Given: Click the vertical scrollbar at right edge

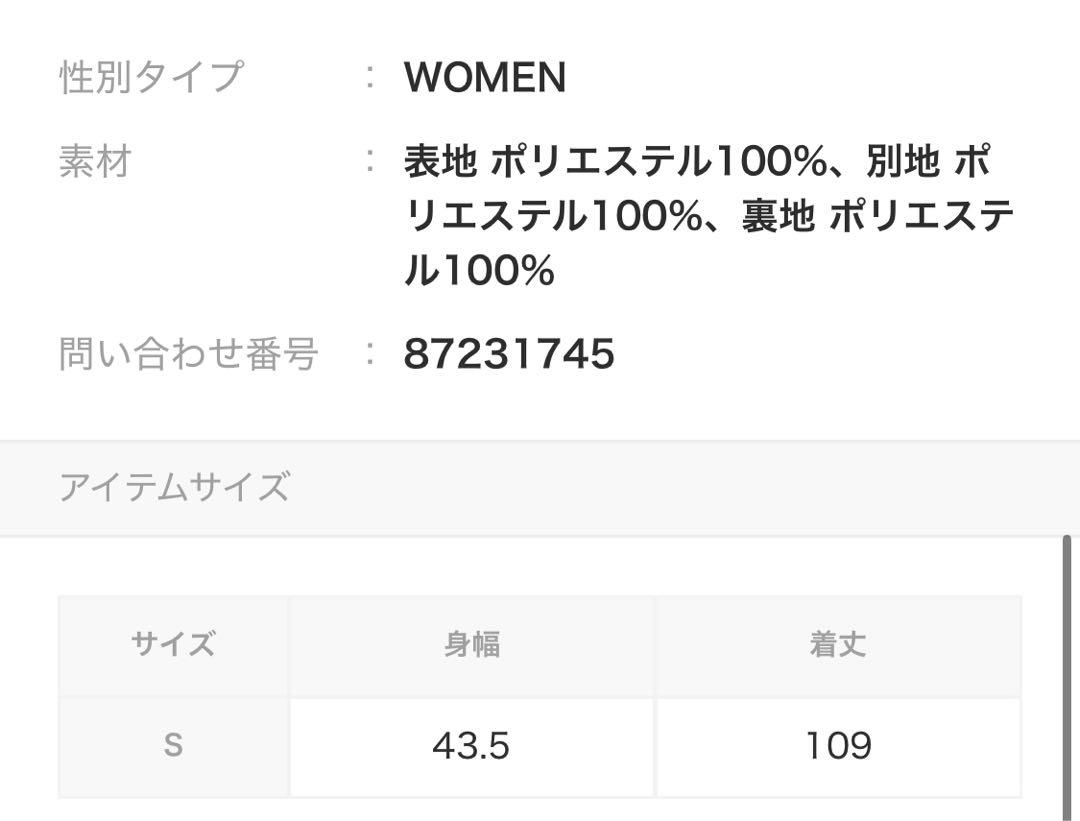Looking at the screenshot, I should coord(1067,678).
